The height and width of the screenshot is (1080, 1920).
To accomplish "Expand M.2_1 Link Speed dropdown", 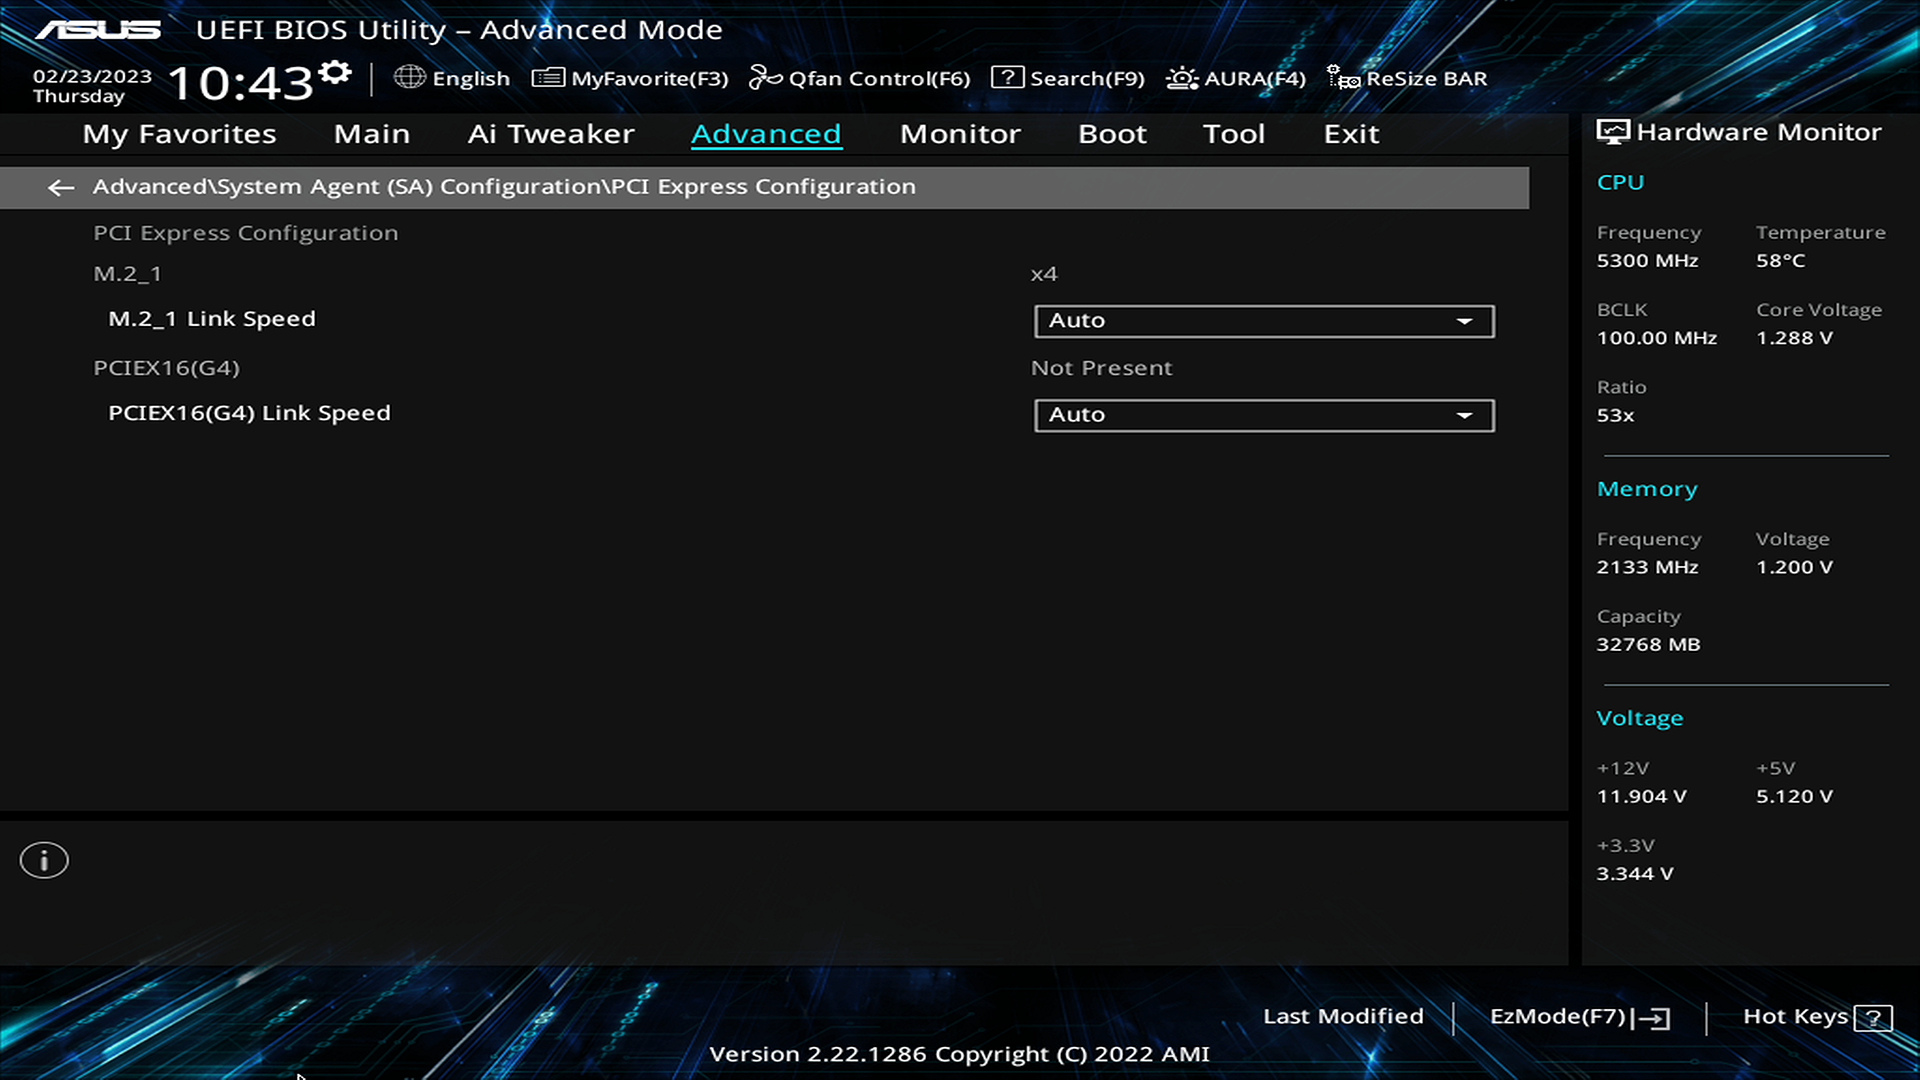I will (x=1263, y=321).
